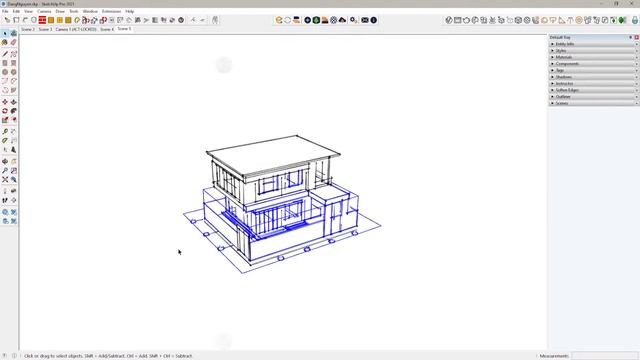This screenshot has width=640, height=360.
Task: Select the Freehand tool
Action: point(13,54)
